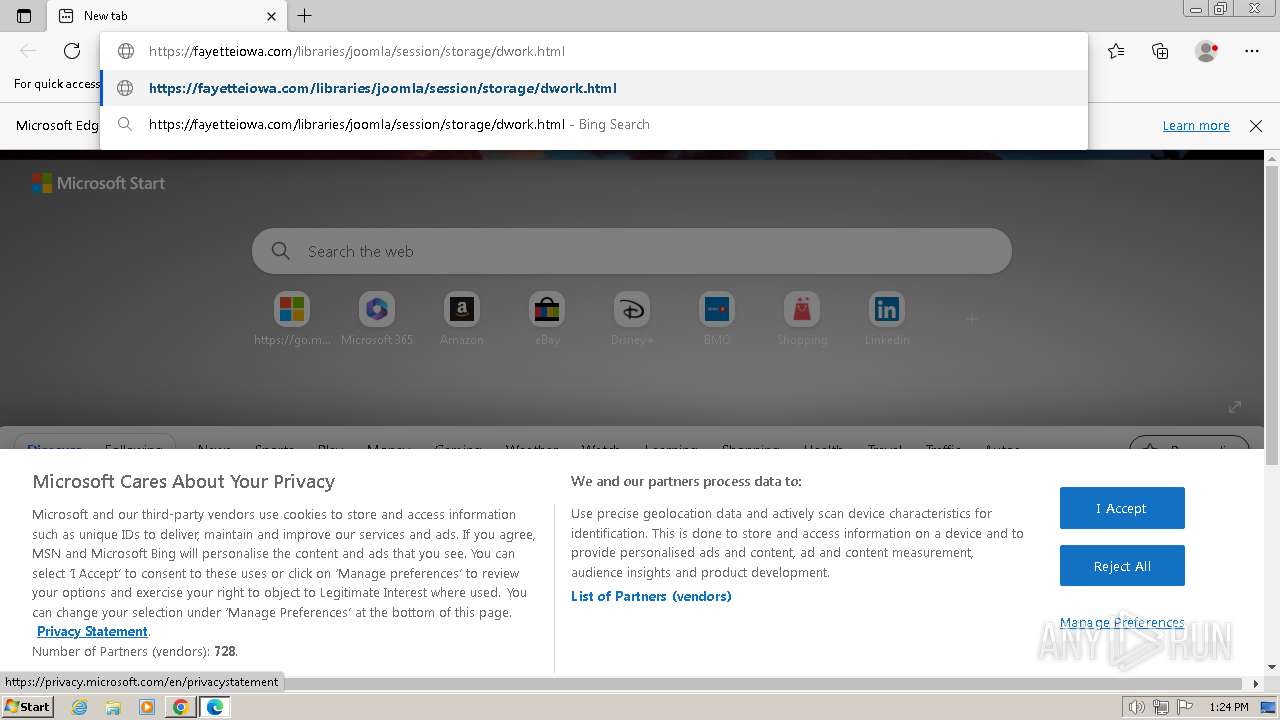
Task: Open Google Chrome from the taskbar
Action: coord(181,707)
